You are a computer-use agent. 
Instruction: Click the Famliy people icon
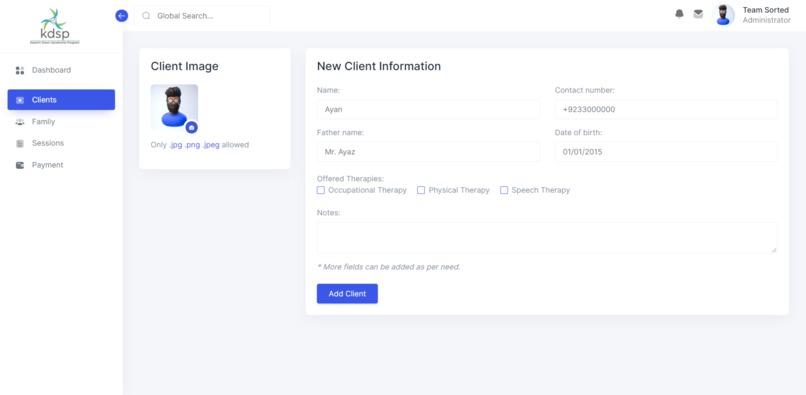[20, 122]
